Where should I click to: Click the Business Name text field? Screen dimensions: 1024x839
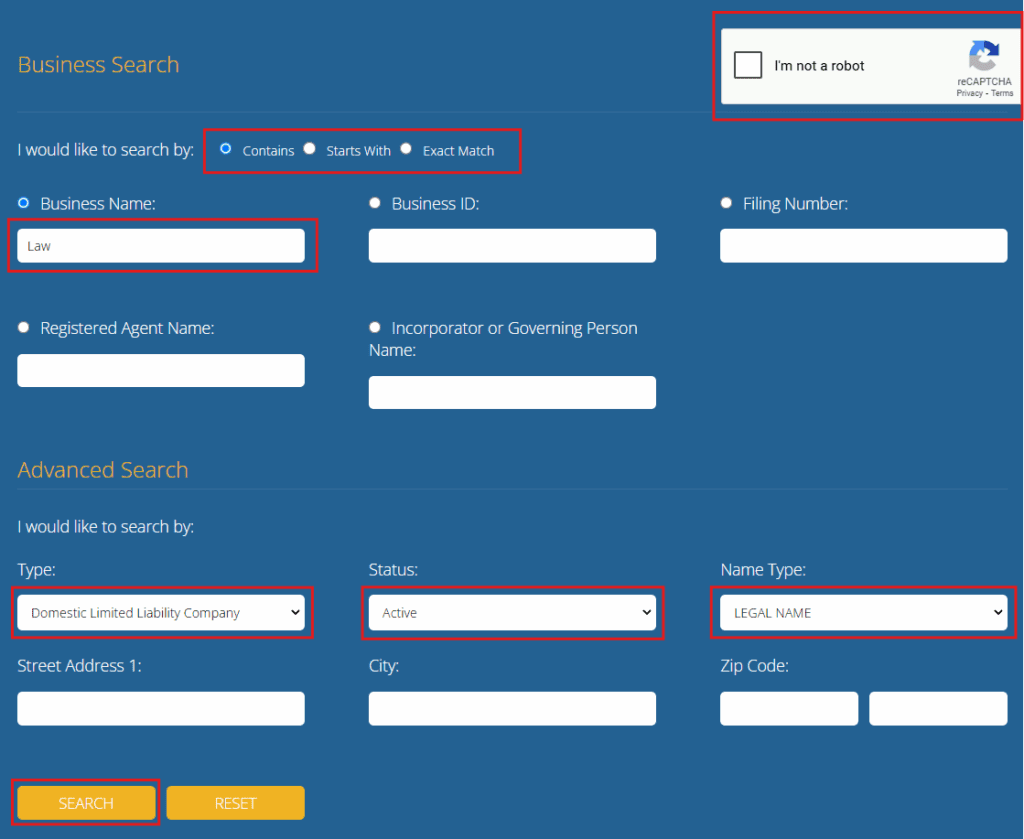(161, 246)
